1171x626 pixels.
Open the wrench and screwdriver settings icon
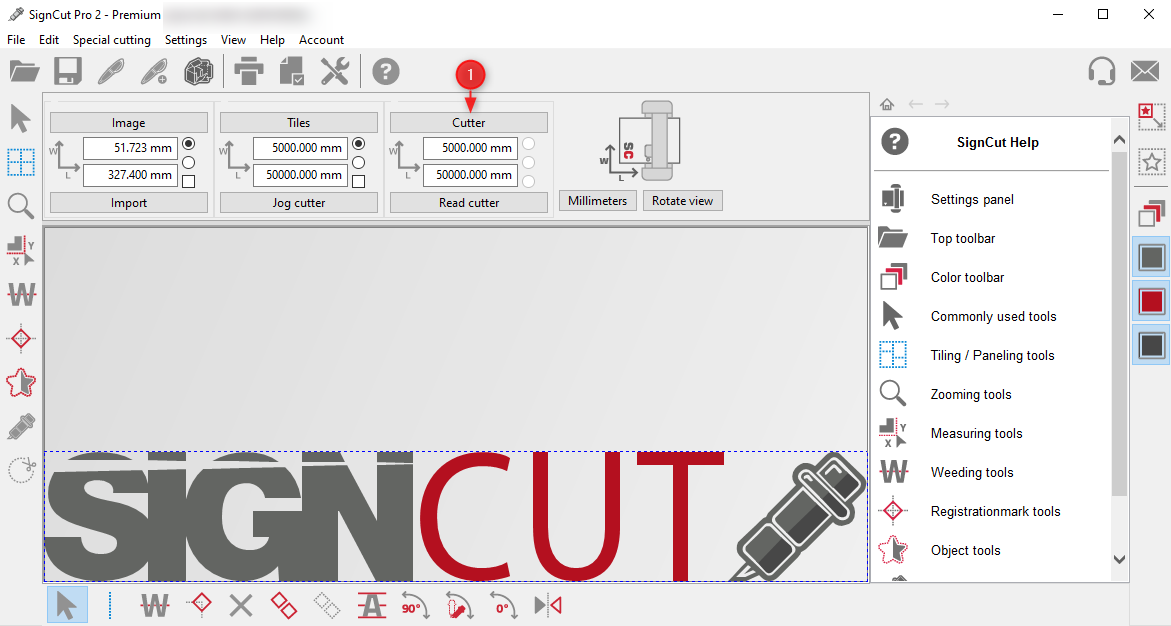335,72
